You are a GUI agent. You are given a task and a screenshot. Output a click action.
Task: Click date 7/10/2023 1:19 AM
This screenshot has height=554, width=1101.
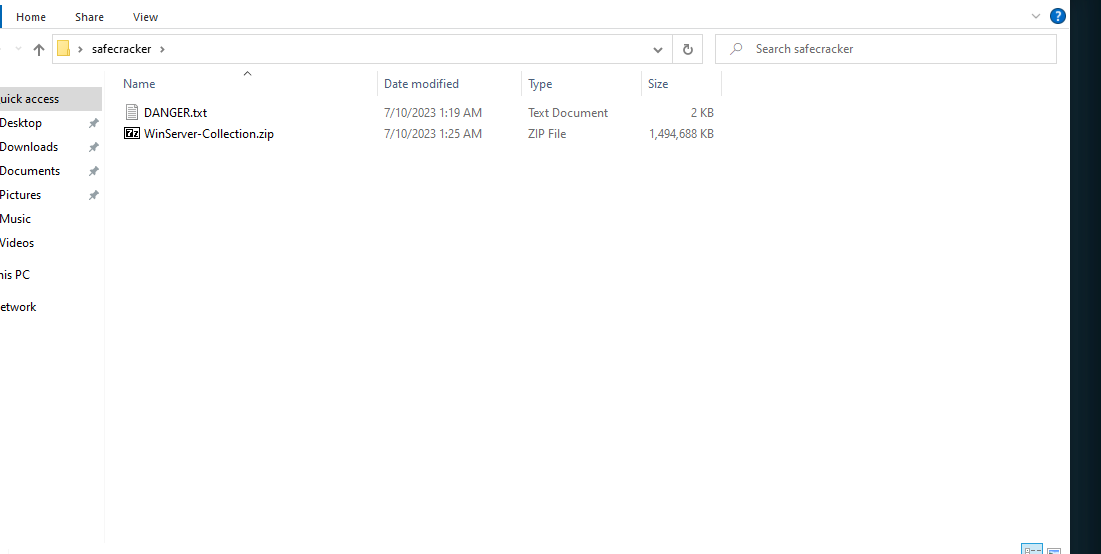coord(433,112)
